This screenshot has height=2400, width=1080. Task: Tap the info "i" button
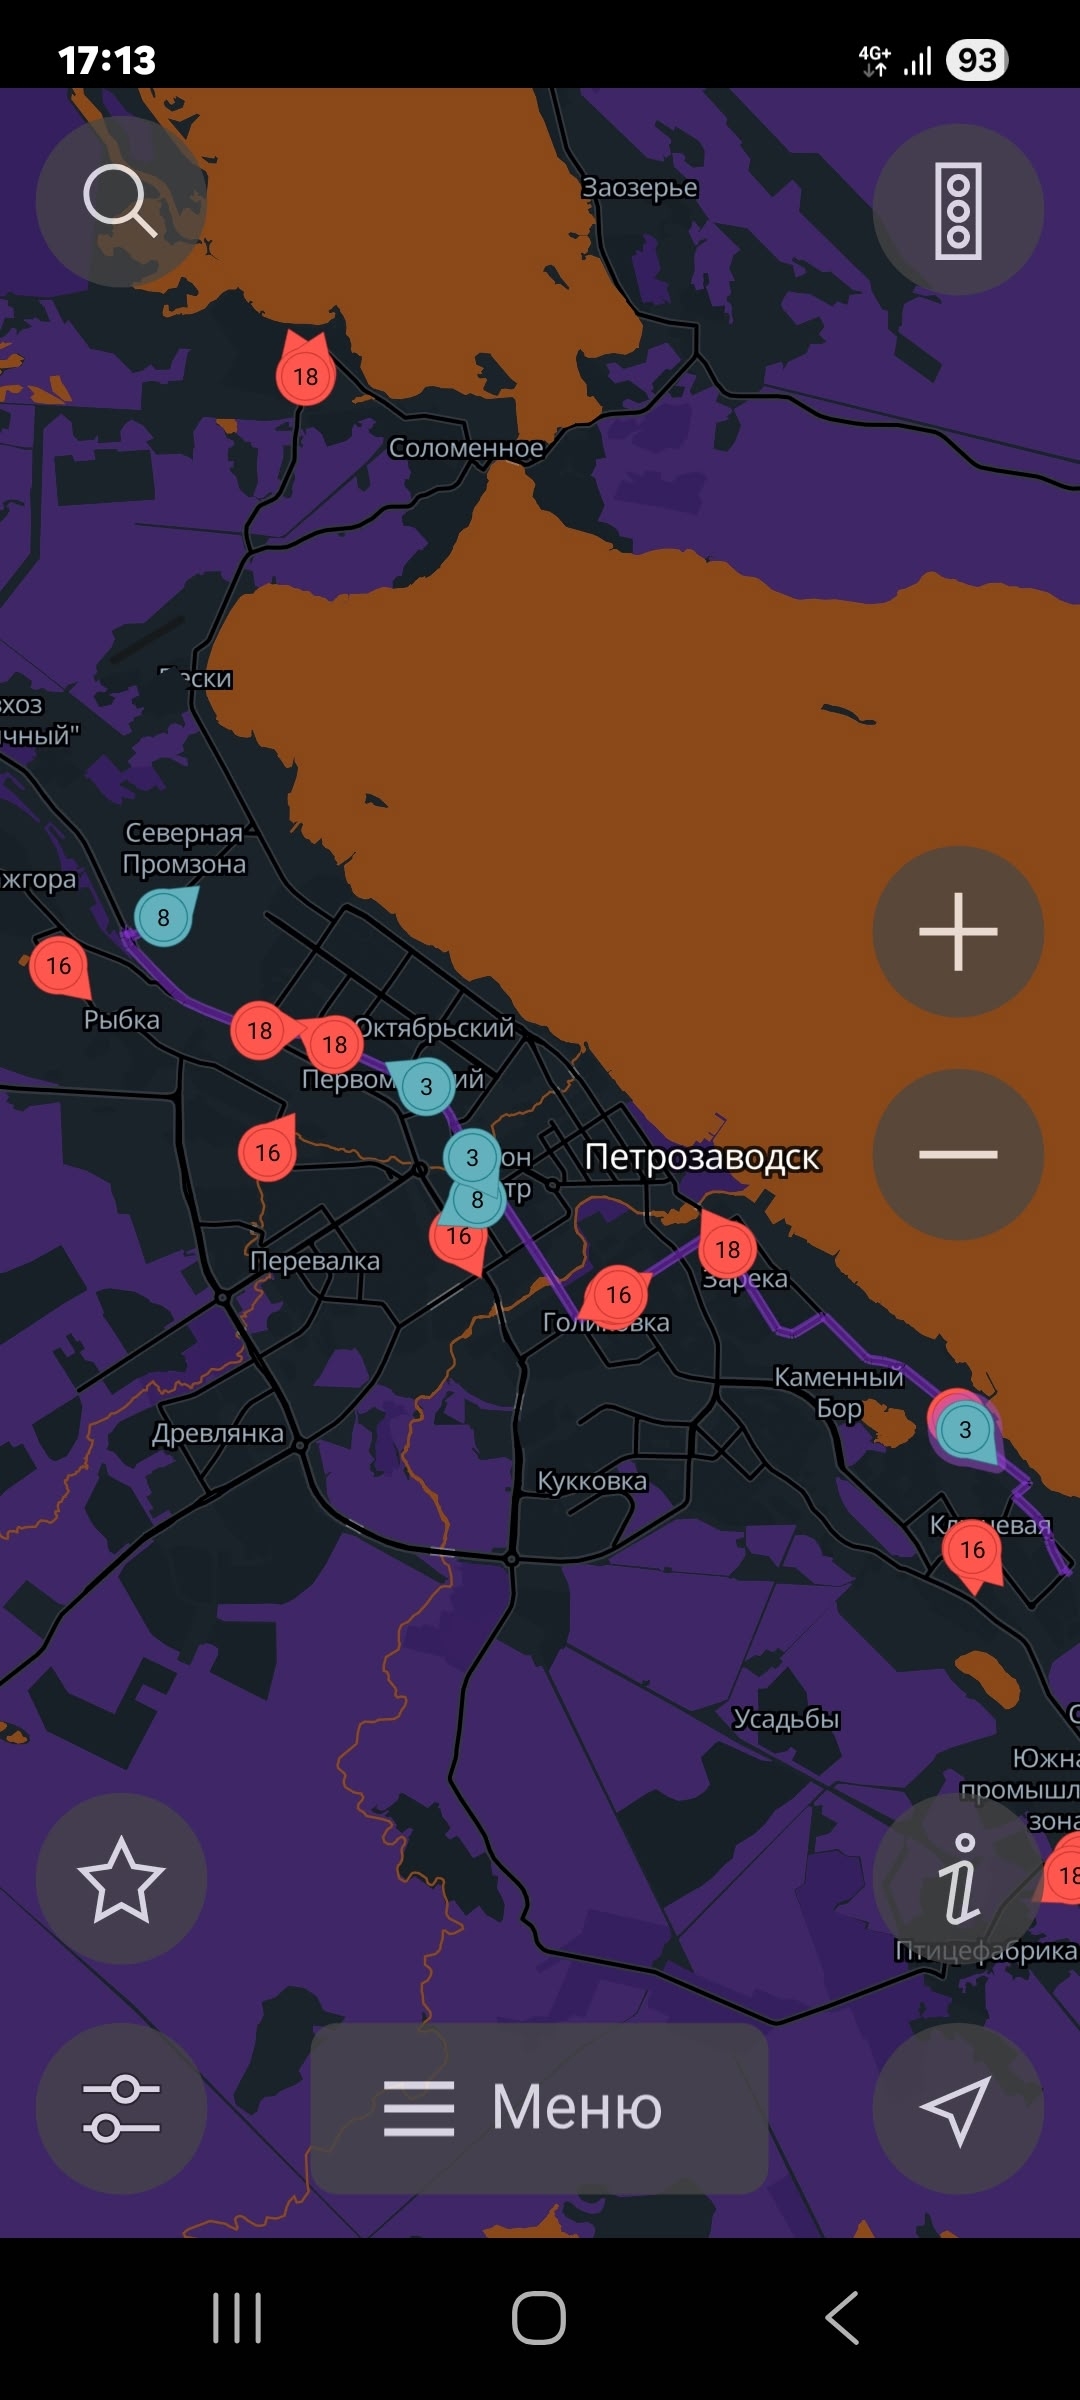(x=958, y=1879)
